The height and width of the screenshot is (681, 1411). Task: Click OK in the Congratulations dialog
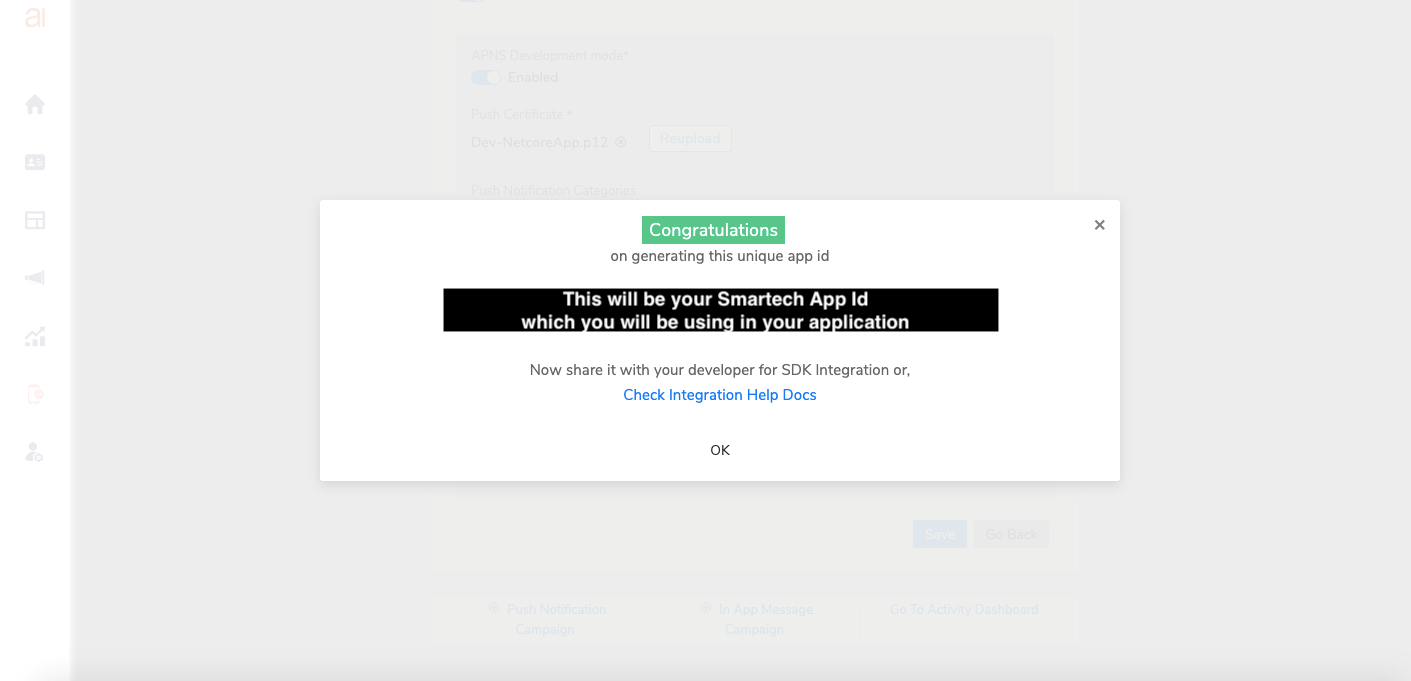tap(720, 450)
